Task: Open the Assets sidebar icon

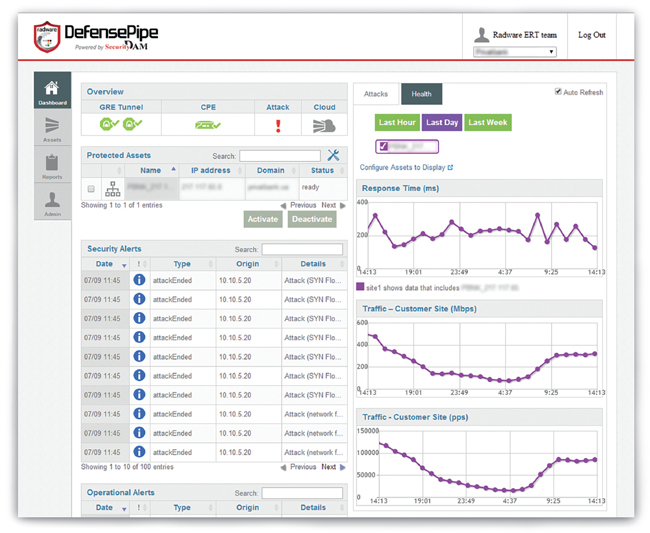Action: (x=52, y=125)
